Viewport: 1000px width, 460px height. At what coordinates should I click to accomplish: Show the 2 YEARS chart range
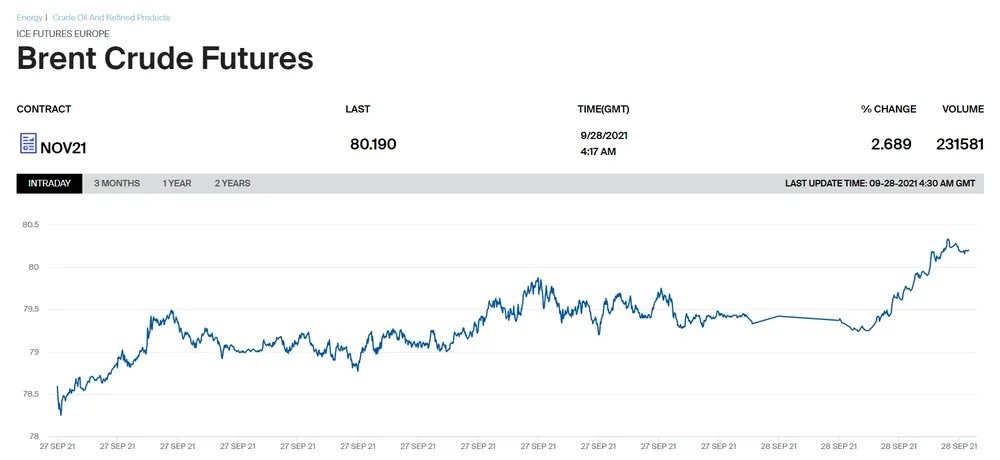[232, 183]
